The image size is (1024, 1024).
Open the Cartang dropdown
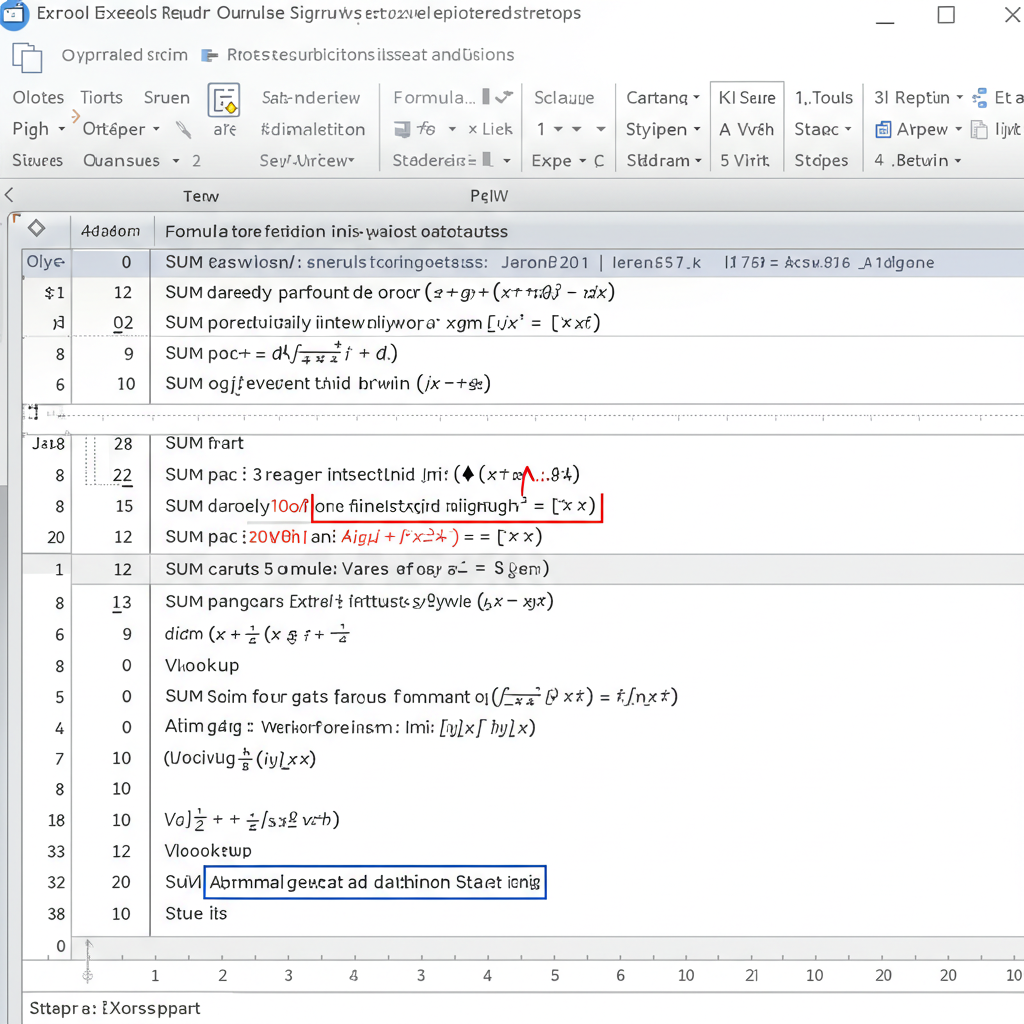tap(663, 98)
